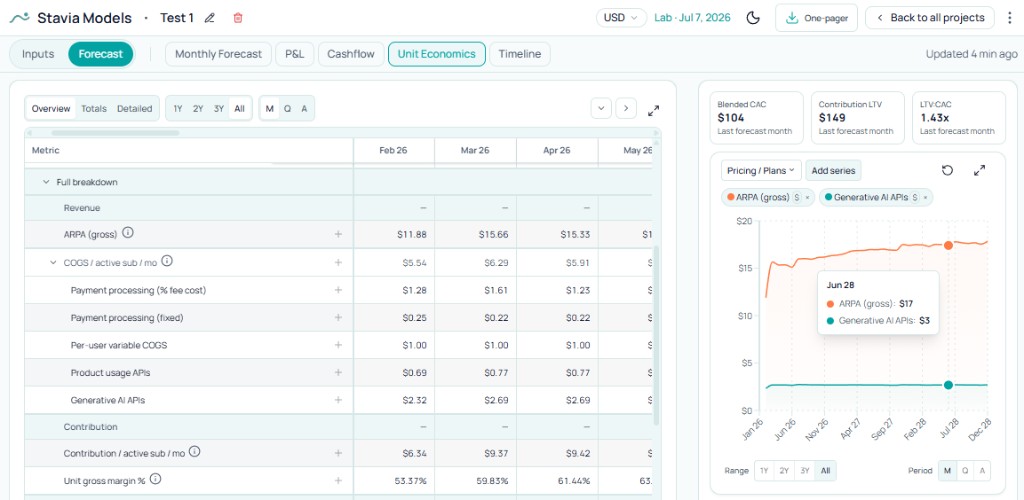Image resolution: width=1024 pixels, height=500 pixels.
Task: Click the table vertical scrollbar
Action: click(x=656, y=335)
